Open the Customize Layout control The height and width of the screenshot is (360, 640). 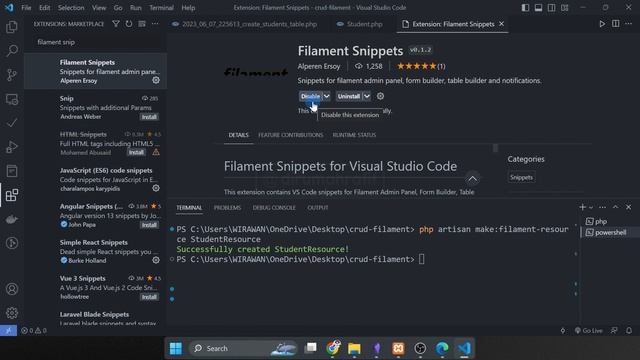[x=564, y=8]
